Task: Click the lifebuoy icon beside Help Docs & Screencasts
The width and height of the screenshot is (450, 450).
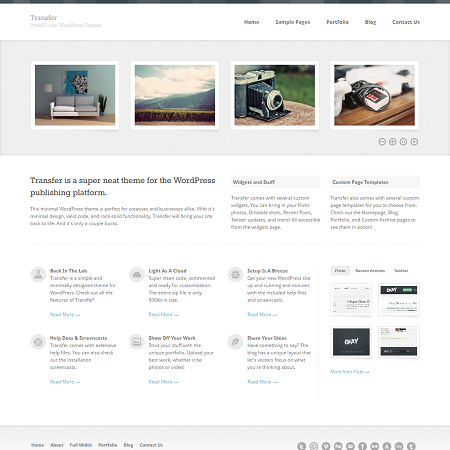Action: (38, 342)
